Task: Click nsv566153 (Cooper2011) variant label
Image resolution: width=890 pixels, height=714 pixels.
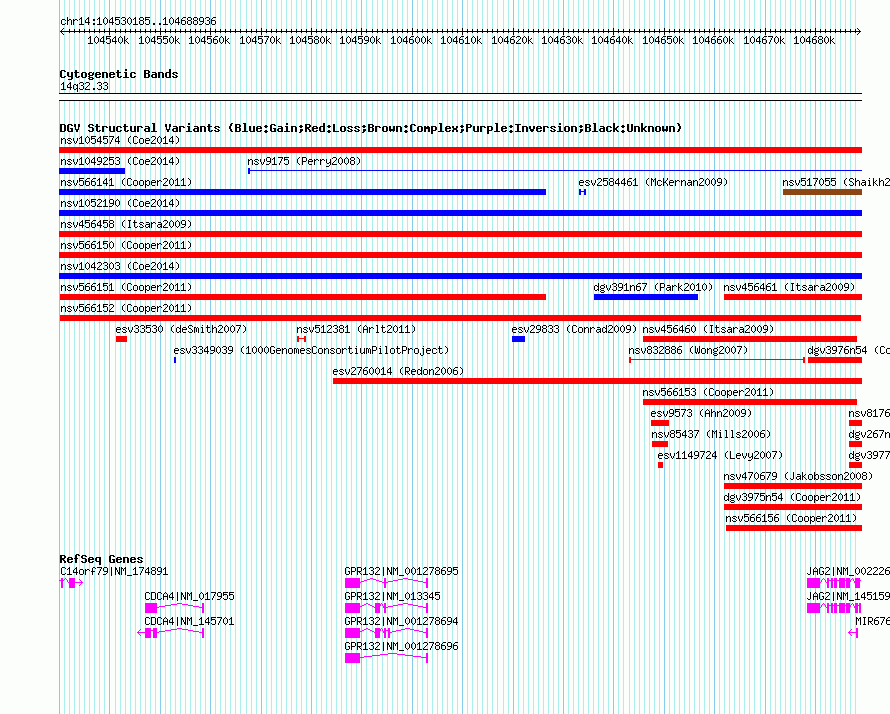Action: pos(708,392)
